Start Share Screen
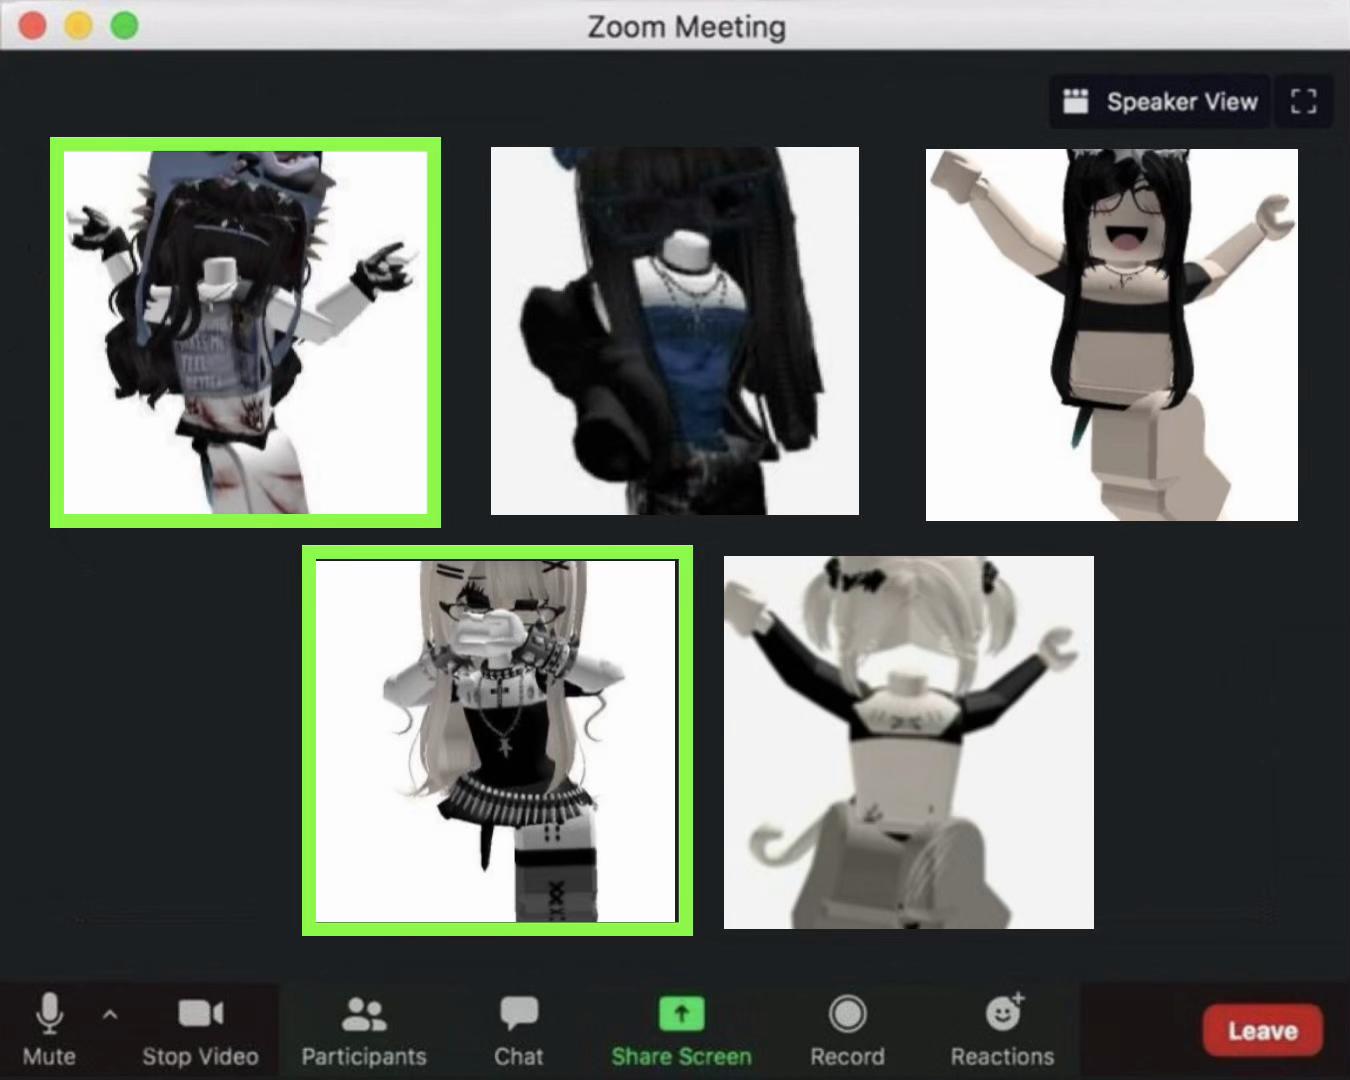 [681, 1029]
